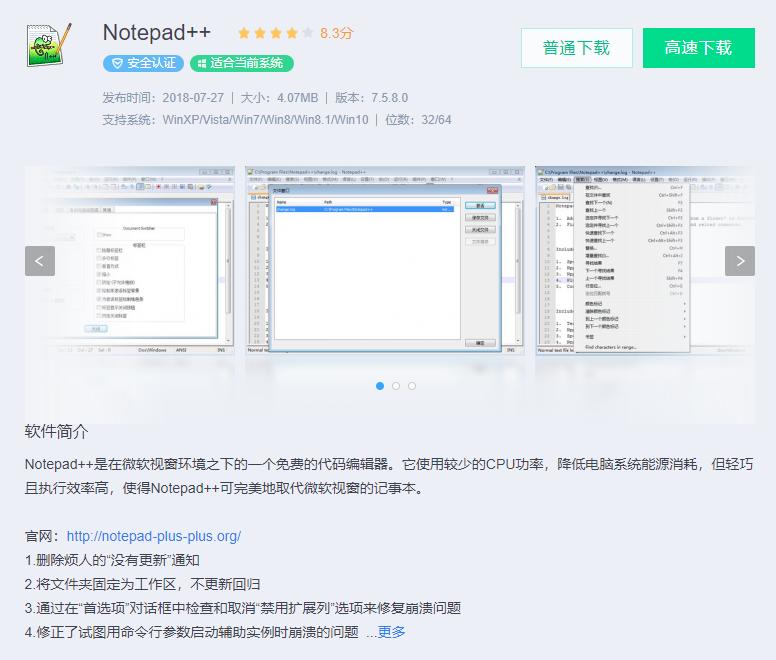
Task: Expand the description with 更多 link
Action: pyautogui.click(x=391, y=632)
